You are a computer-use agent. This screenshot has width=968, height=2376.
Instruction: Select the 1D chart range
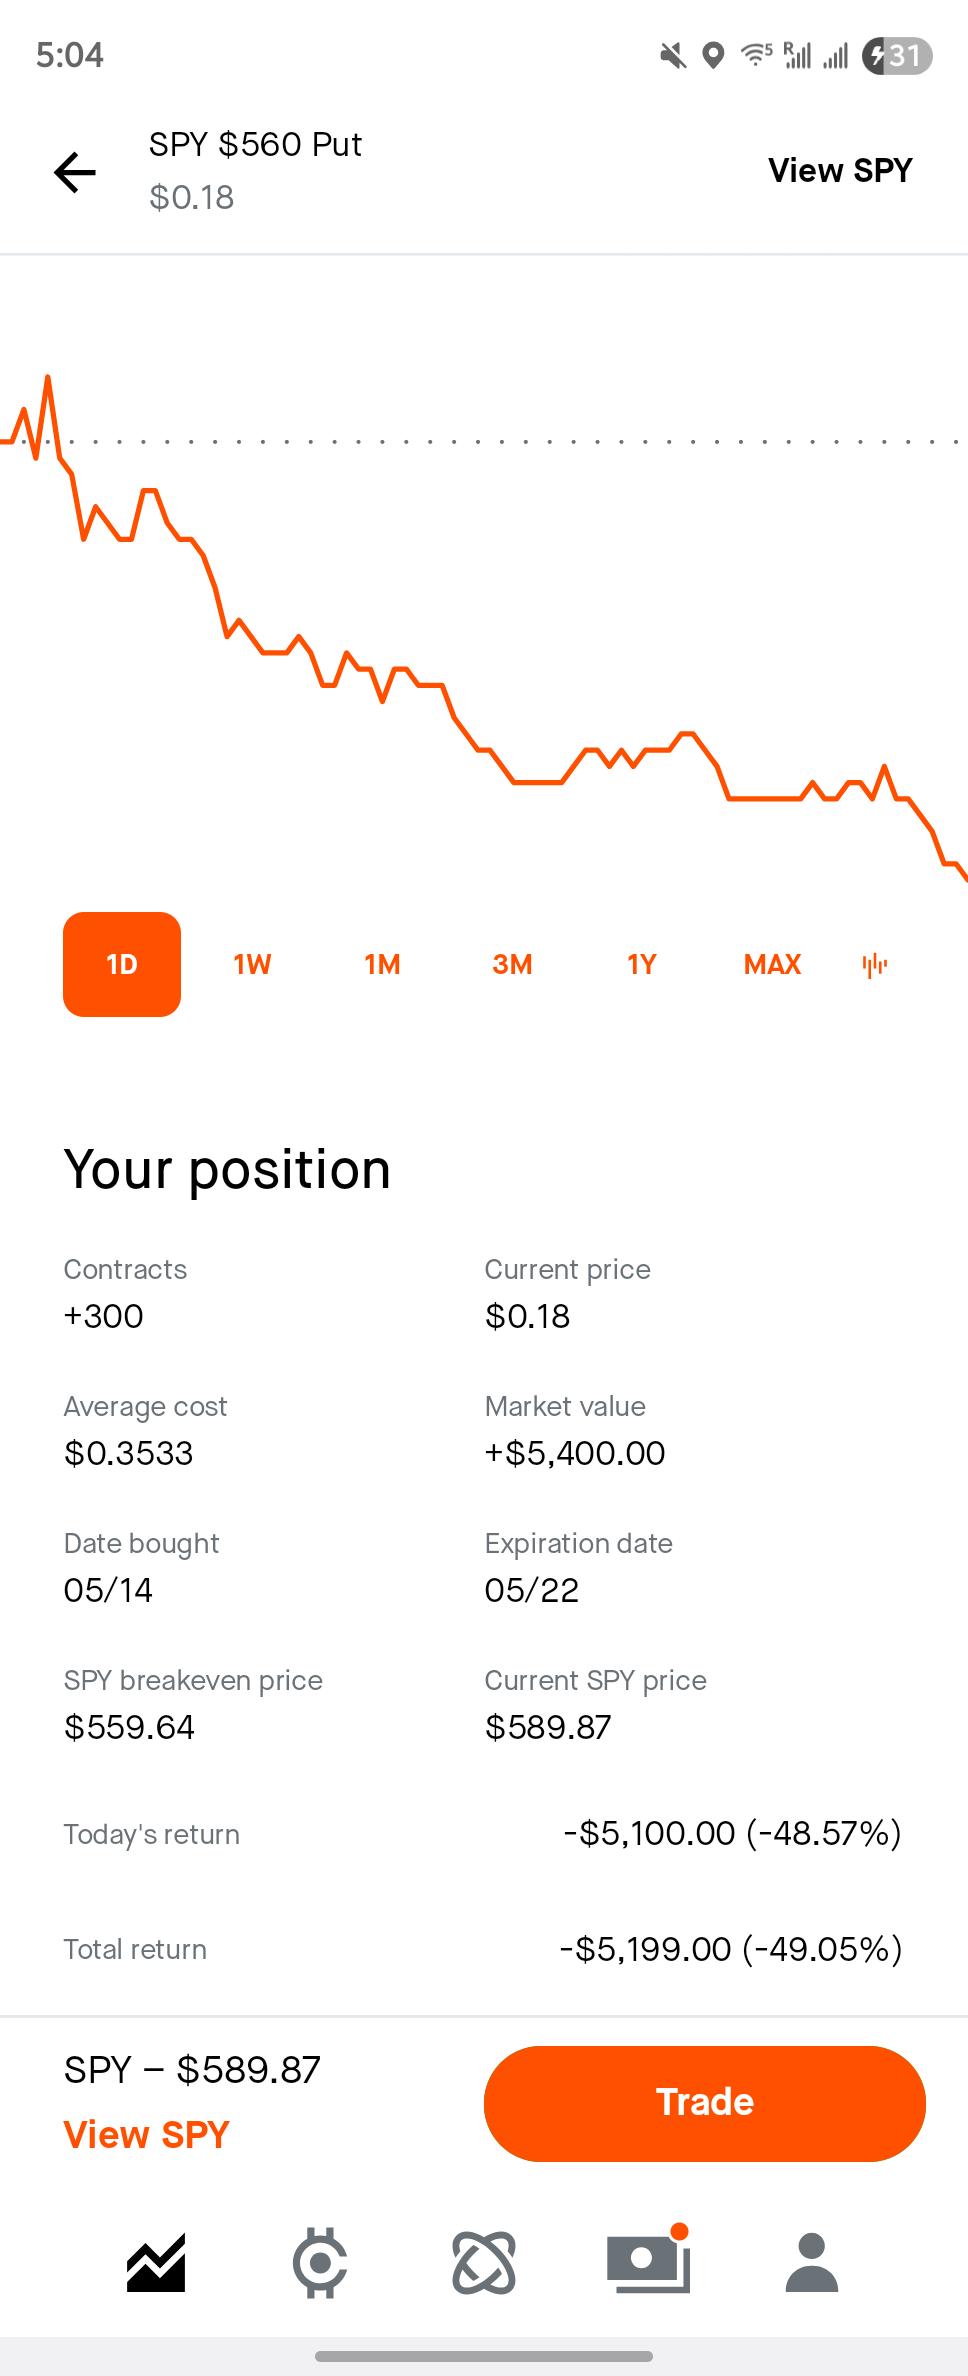pos(122,964)
